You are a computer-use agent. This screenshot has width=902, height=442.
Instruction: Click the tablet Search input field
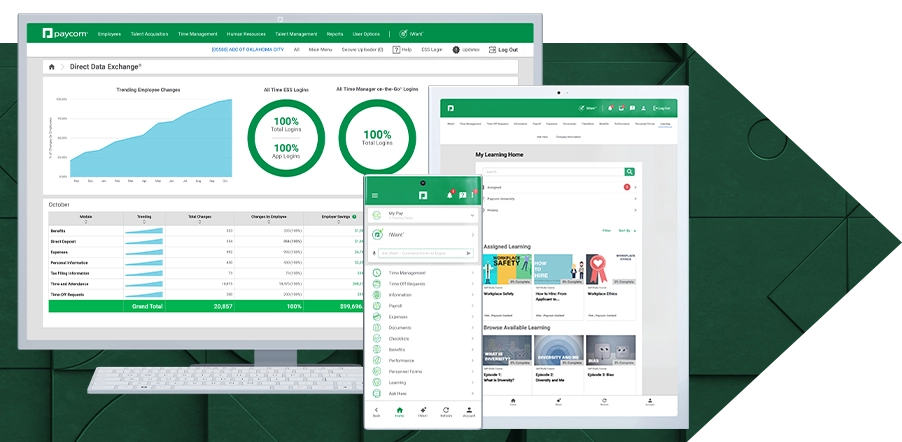(x=553, y=172)
